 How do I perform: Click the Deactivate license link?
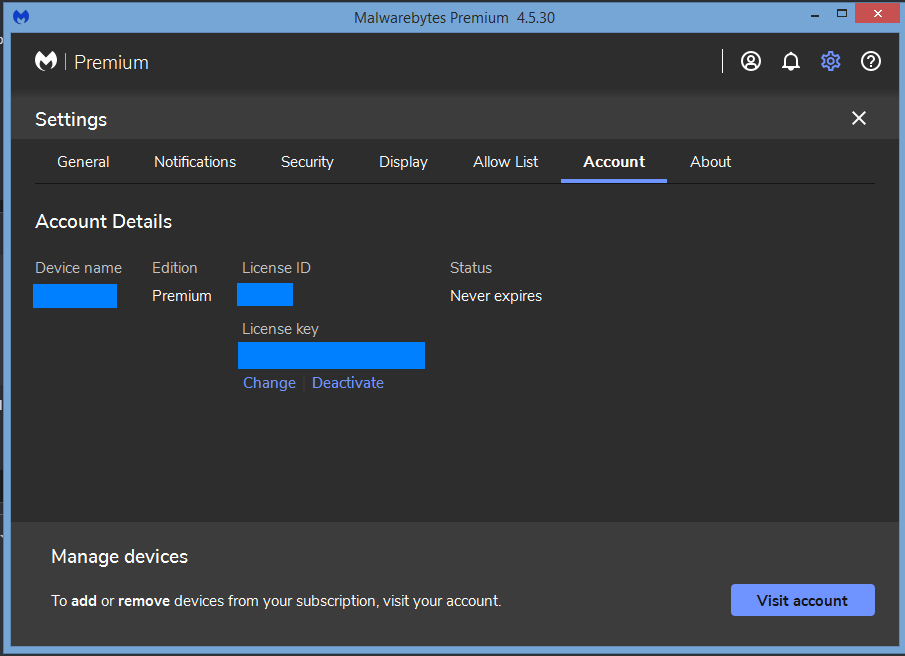(x=348, y=383)
